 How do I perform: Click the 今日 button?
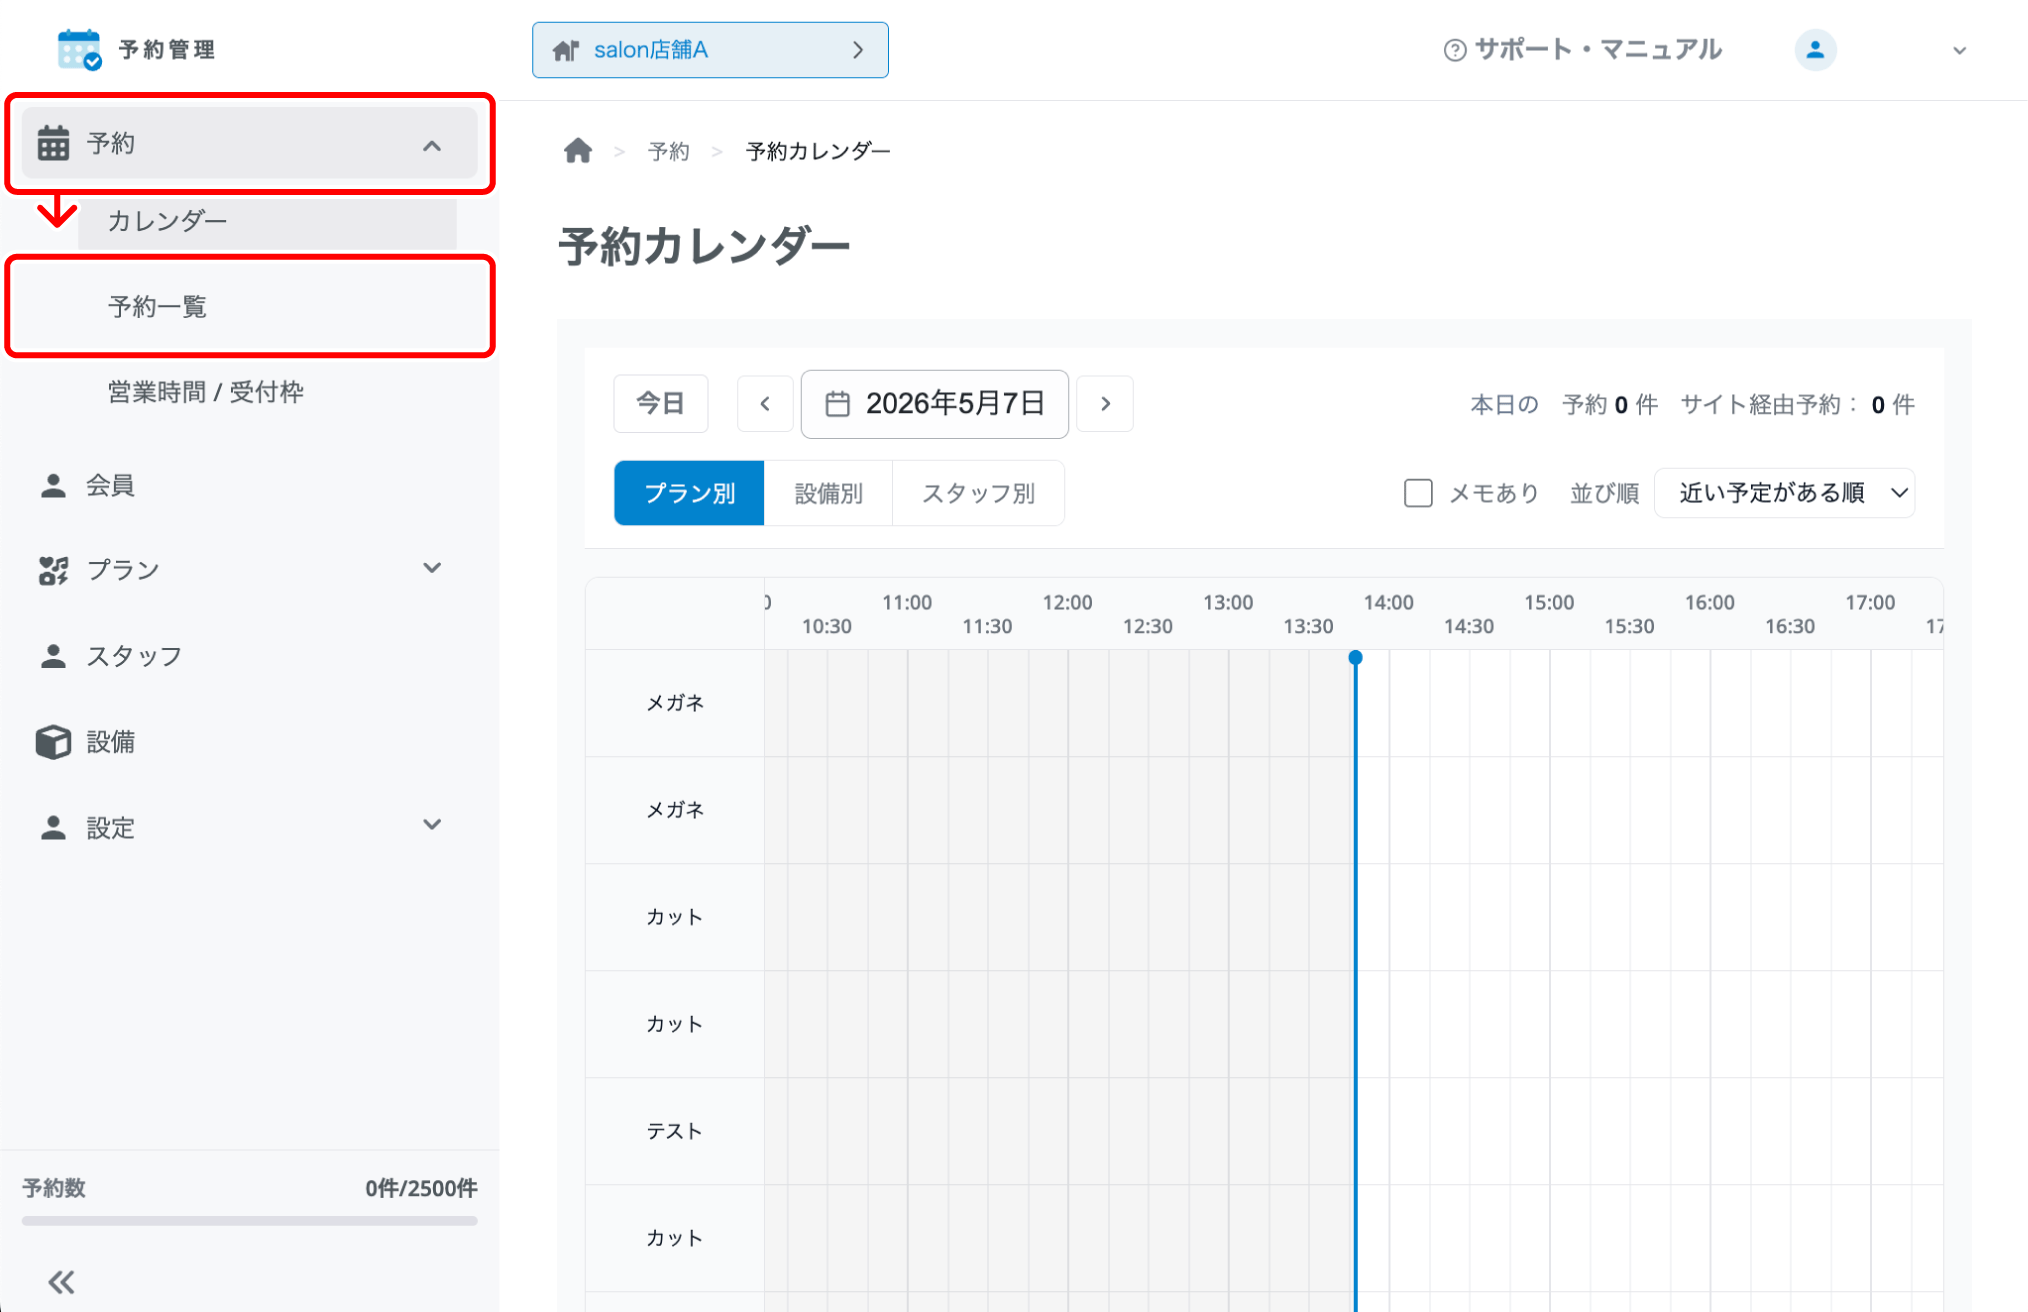click(661, 404)
